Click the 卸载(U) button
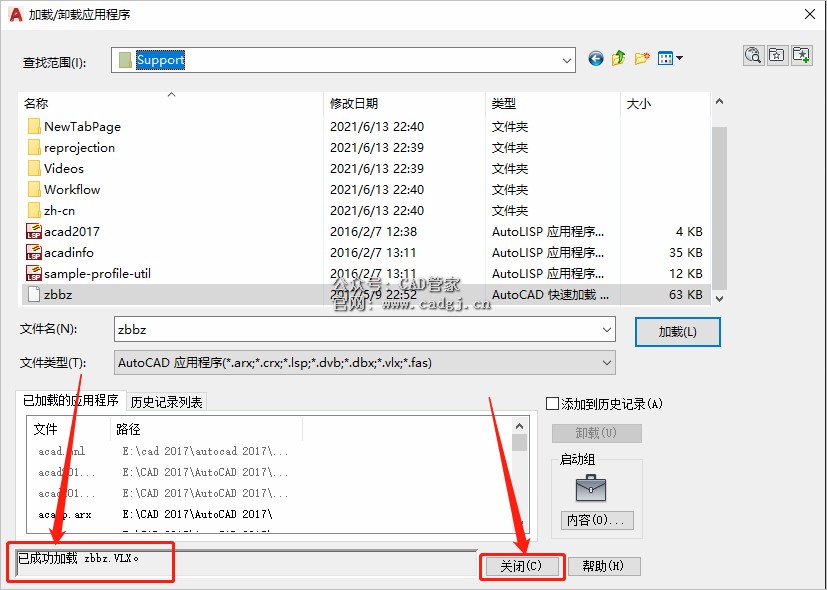This screenshot has height=590, width=827. click(597, 433)
